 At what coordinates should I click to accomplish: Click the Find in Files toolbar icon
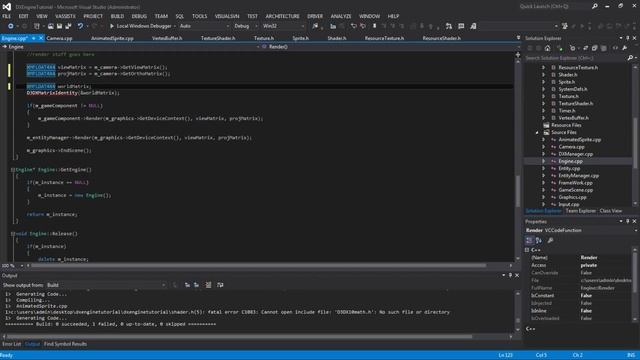click(x=315, y=26)
